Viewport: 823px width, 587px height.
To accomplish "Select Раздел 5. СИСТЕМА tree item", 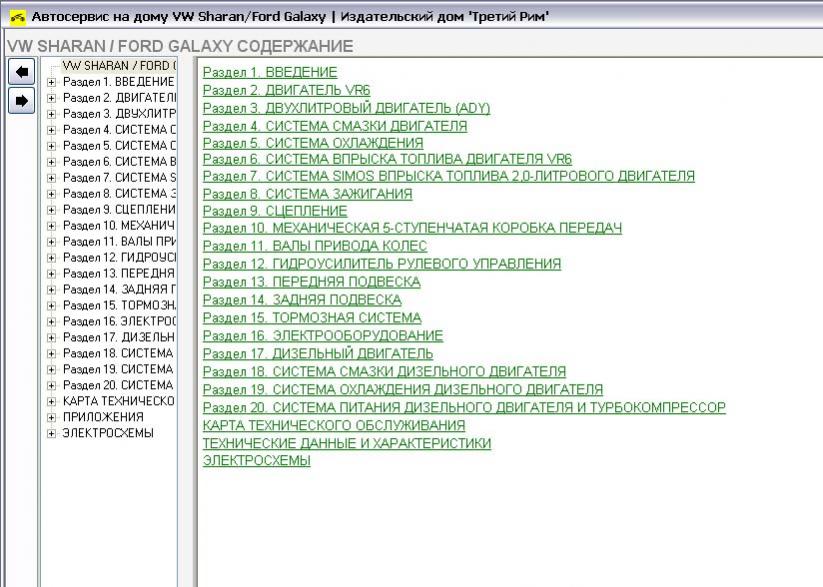I will (x=120, y=145).
